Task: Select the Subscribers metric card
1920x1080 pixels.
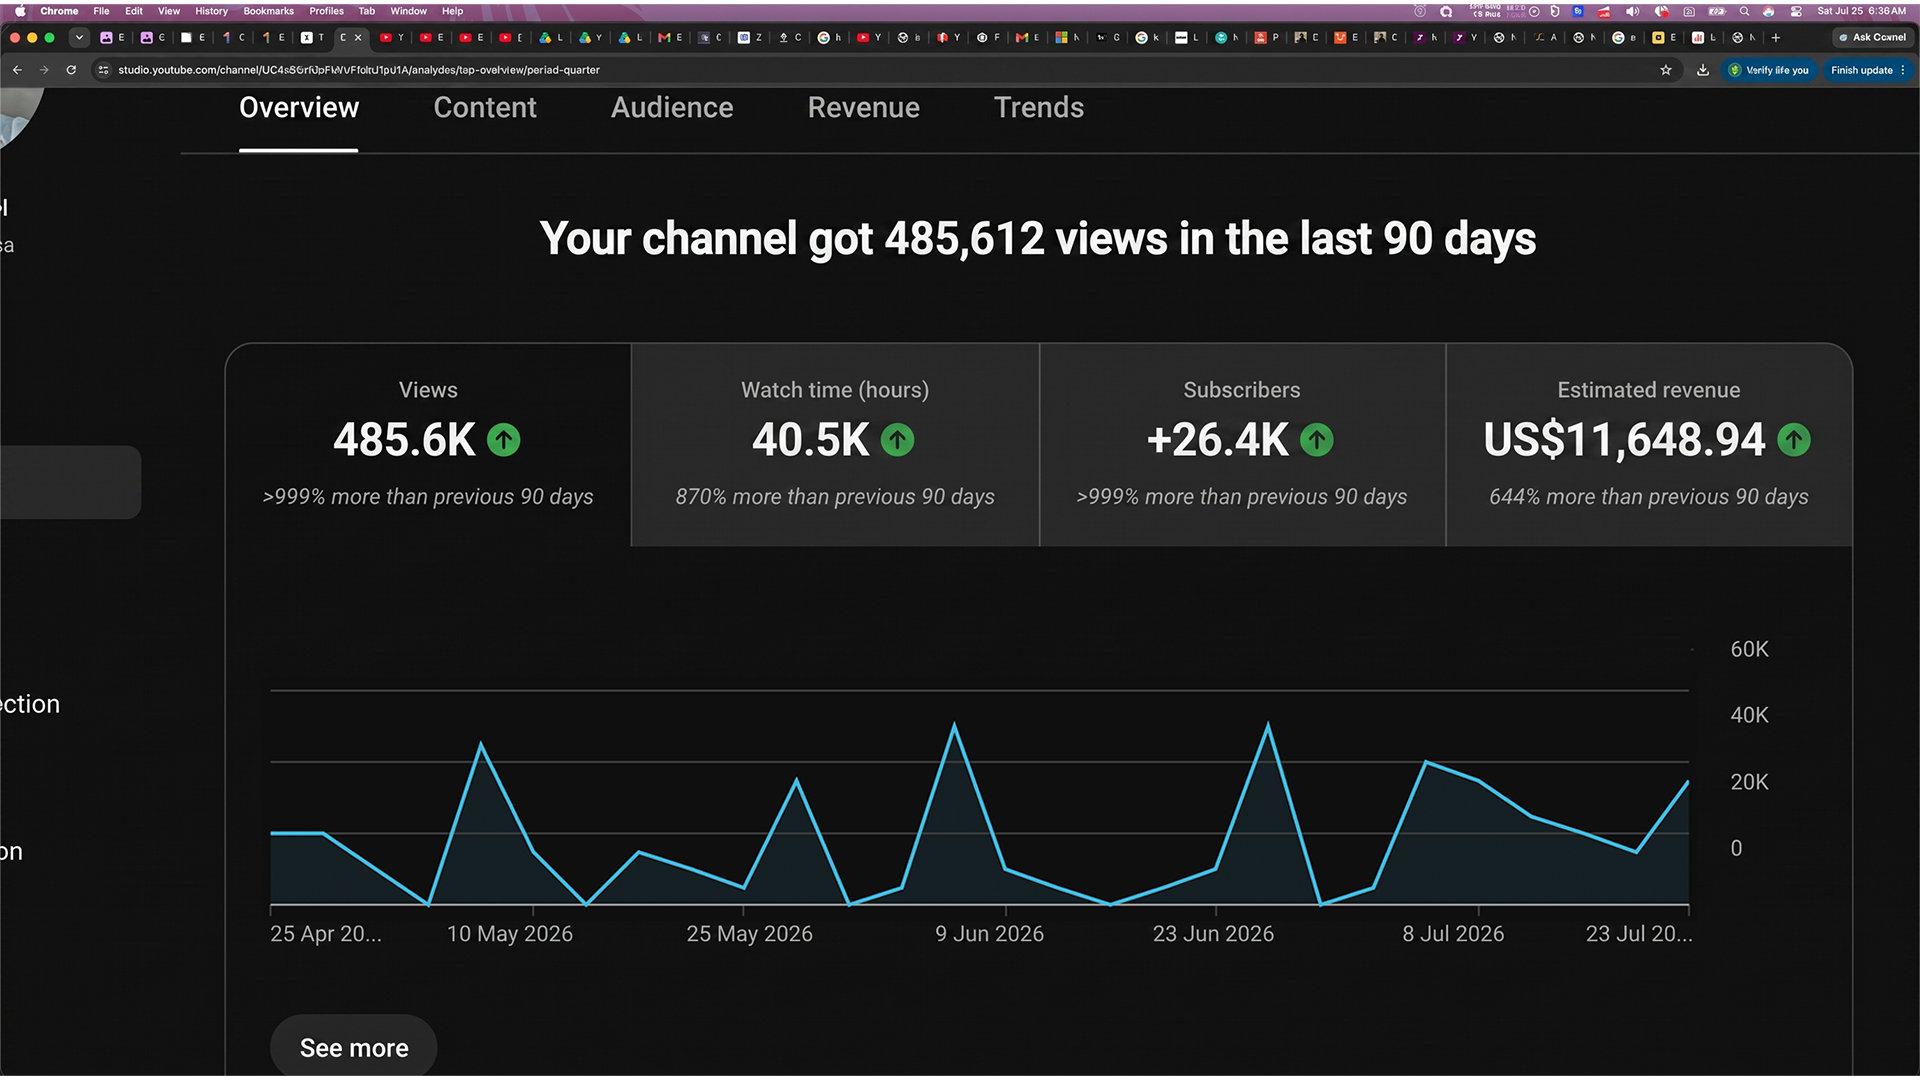Action: 1242,445
